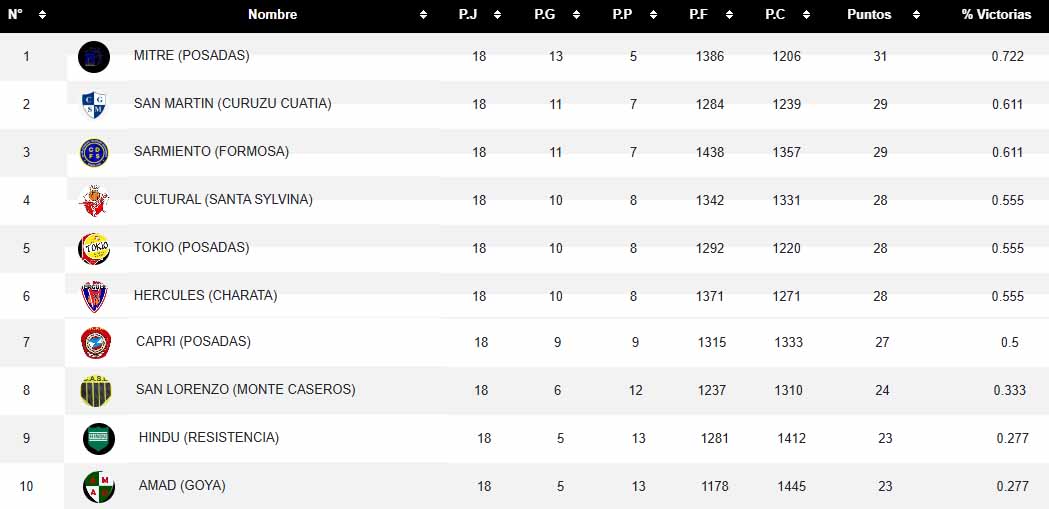Sort by P.G using its sort arrows
The width and height of the screenshot is (1049, 509).
click(x=575, y=15)
